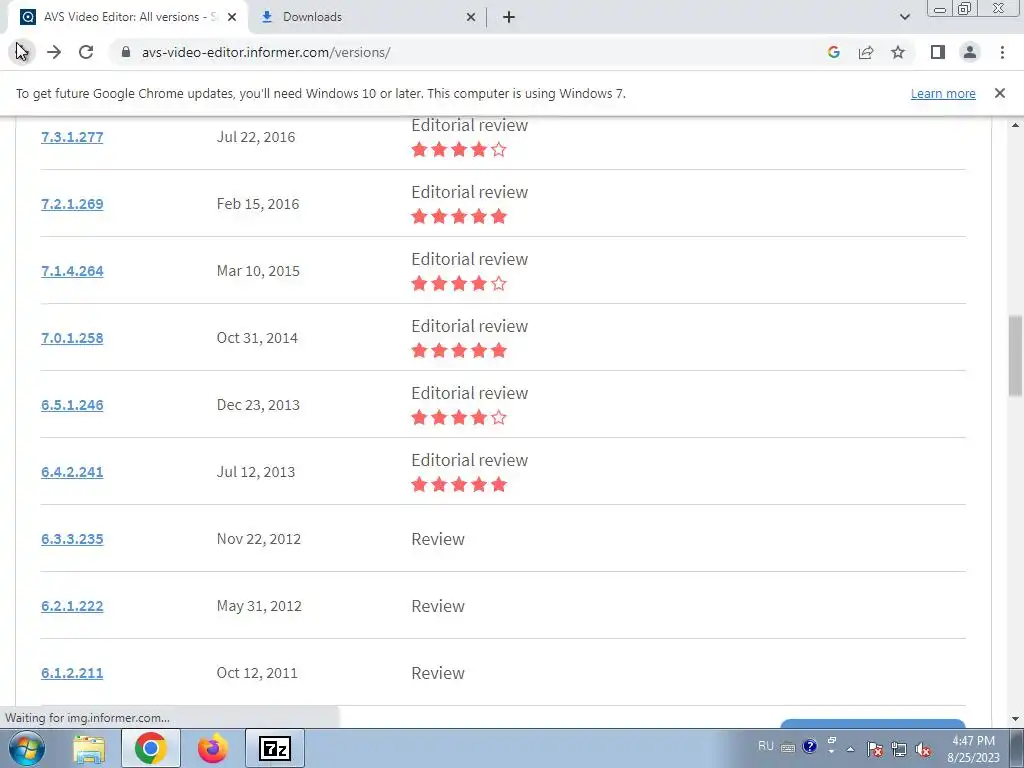Open 7-Zip from the taskbar

274,748
